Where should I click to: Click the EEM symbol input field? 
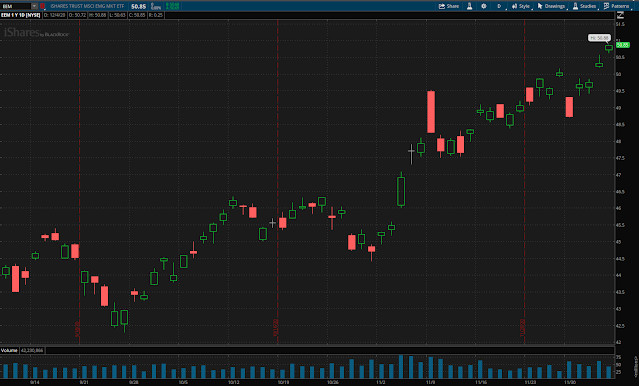16,6
